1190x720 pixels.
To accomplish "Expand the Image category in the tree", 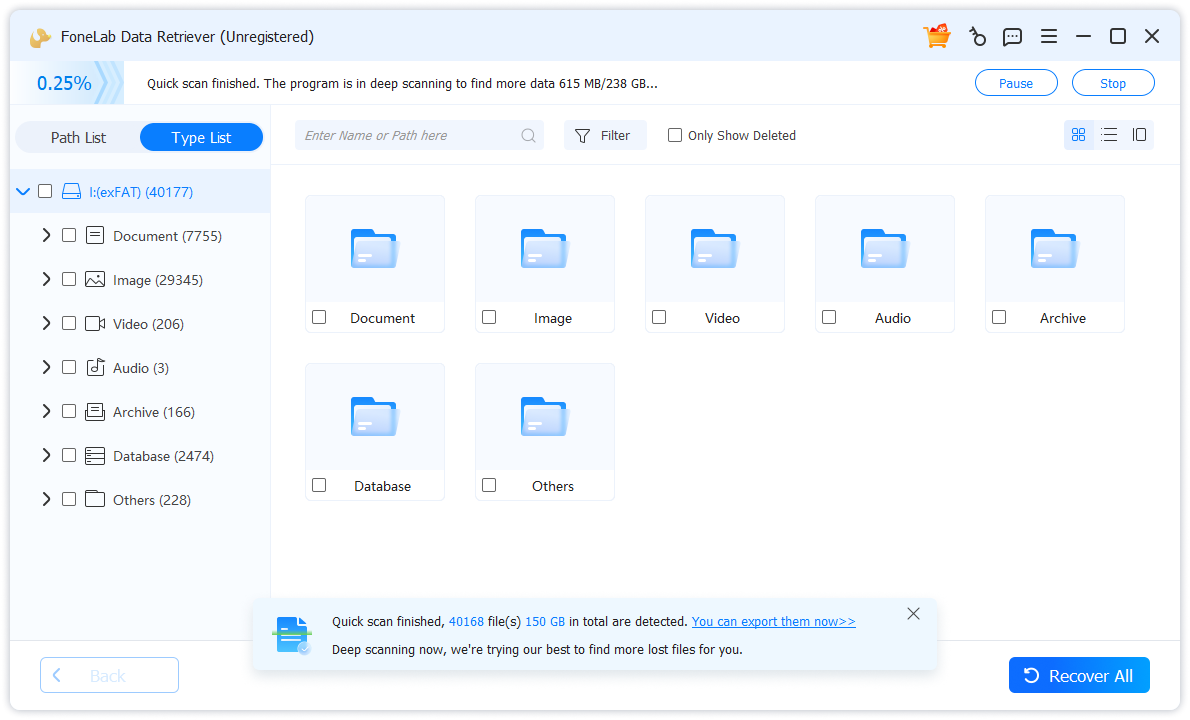I will click(46, 279).
